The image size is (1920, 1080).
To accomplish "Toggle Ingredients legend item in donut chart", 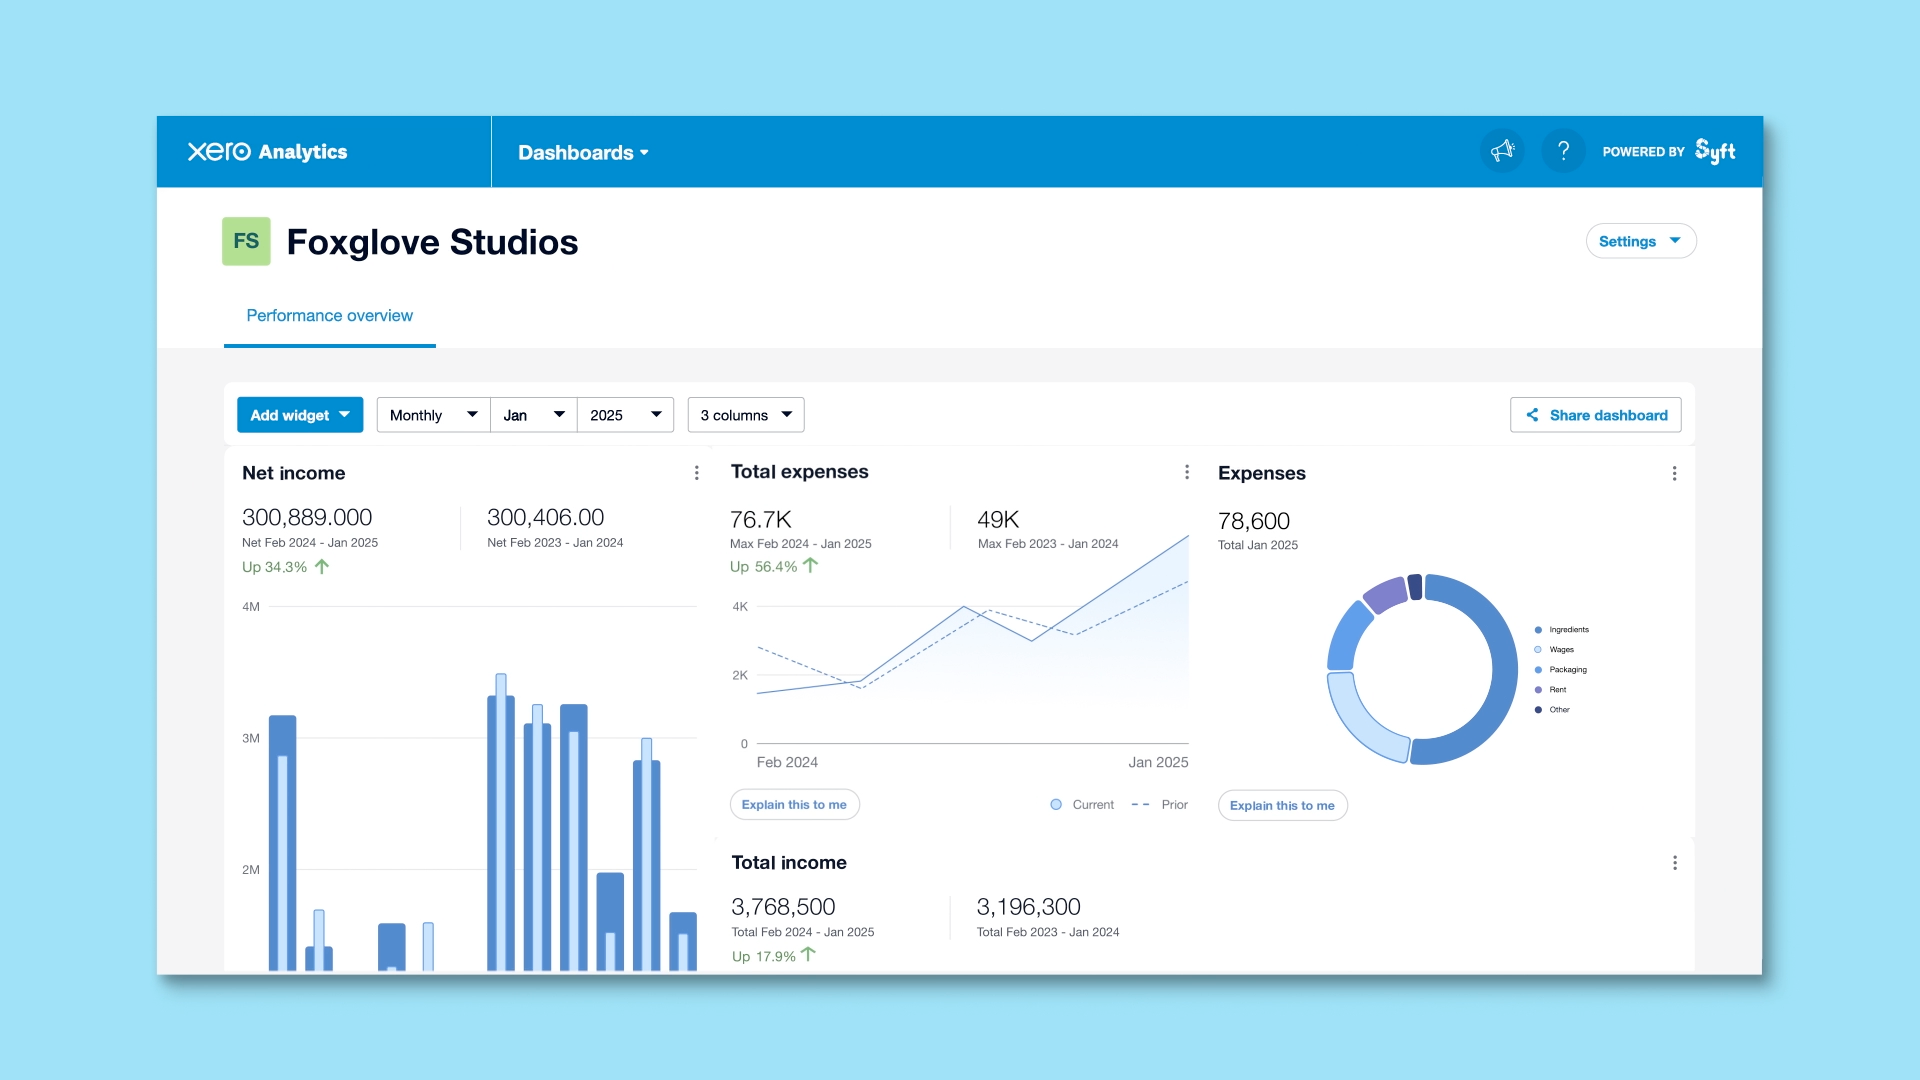I will click(1567, 630).
